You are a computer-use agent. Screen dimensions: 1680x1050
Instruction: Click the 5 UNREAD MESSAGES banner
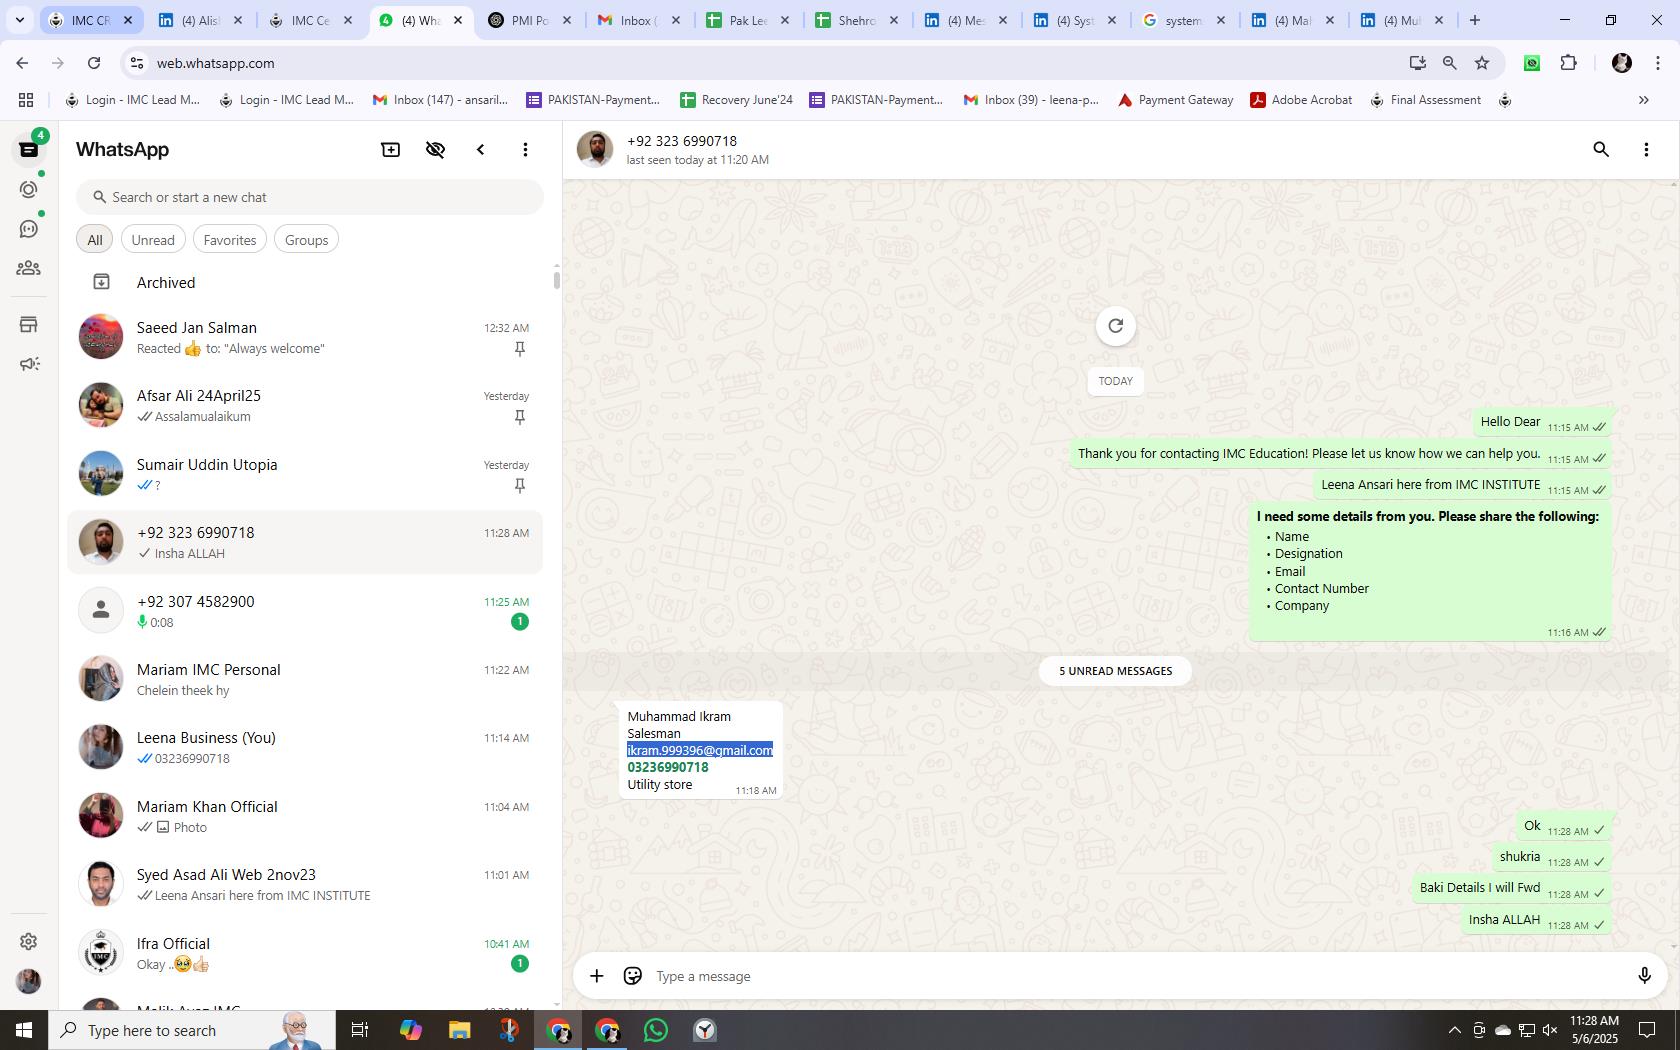point(1115,671)
